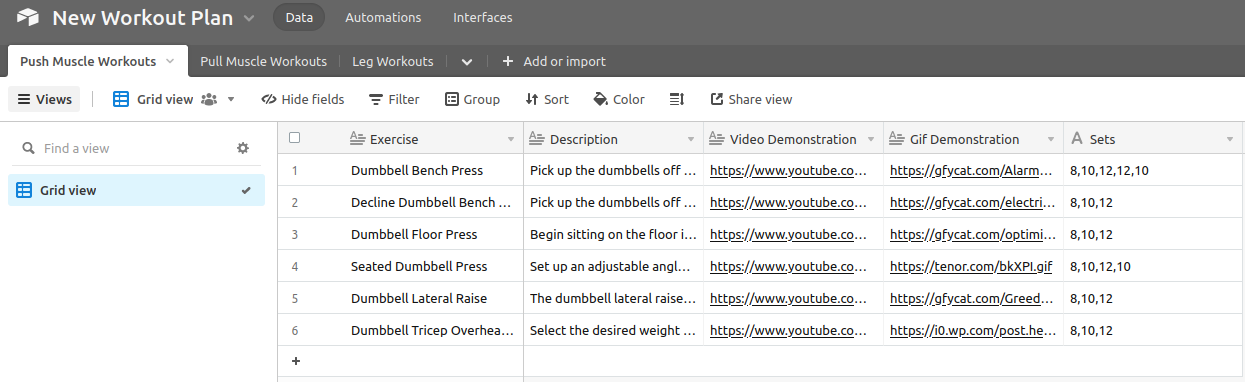Open YouTube link for Dumbbell Bench Press

pyautogui.click(x=788, y=171)
